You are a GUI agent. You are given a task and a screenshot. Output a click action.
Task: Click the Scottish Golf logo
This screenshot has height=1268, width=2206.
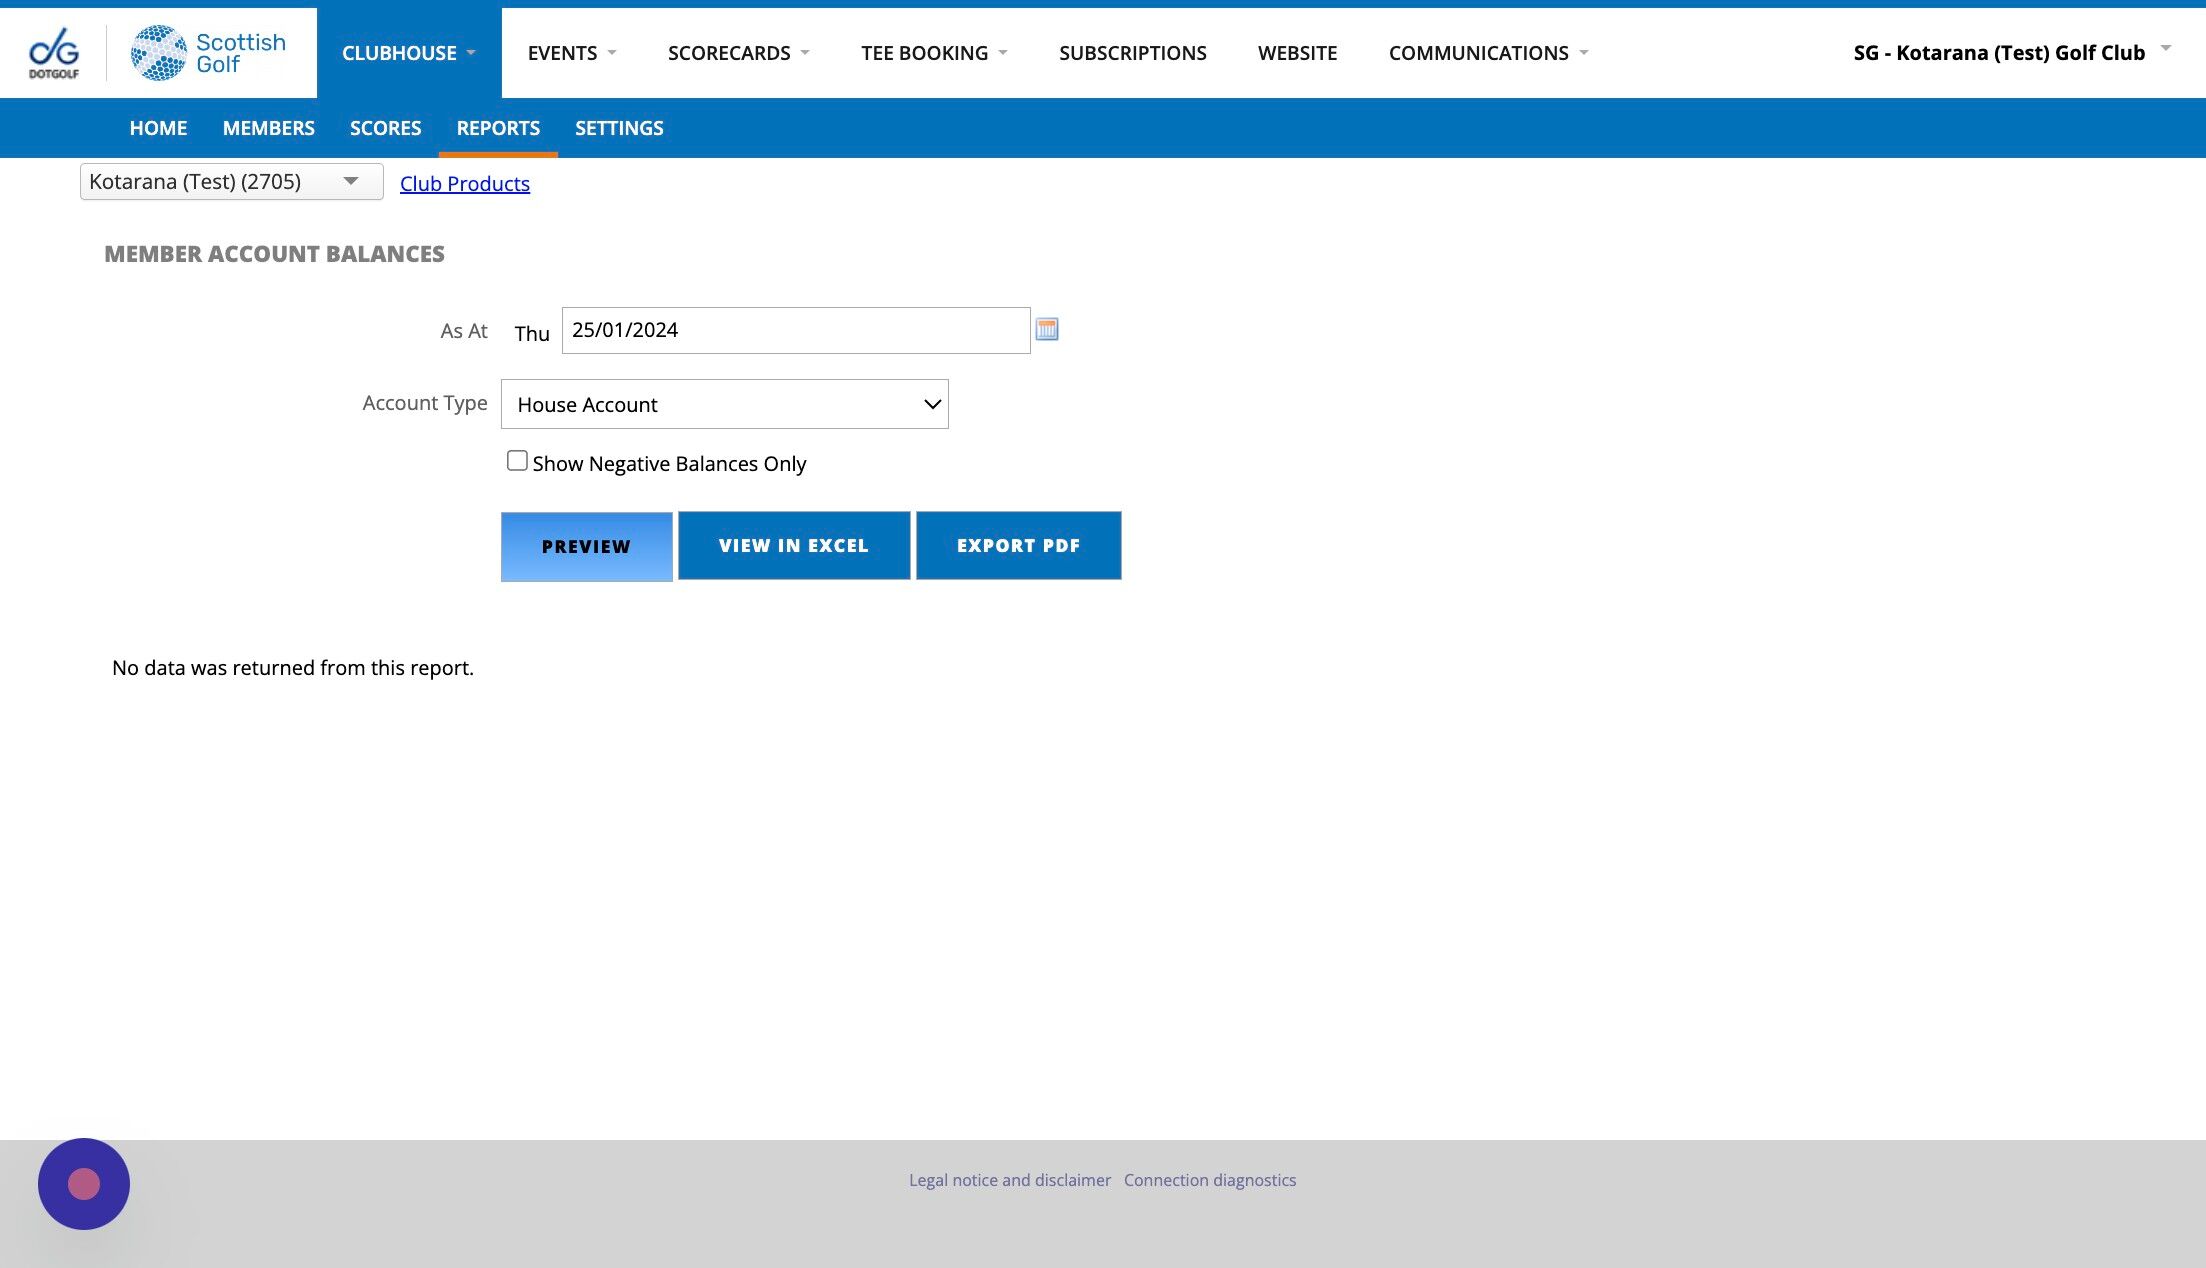[208, 53]
